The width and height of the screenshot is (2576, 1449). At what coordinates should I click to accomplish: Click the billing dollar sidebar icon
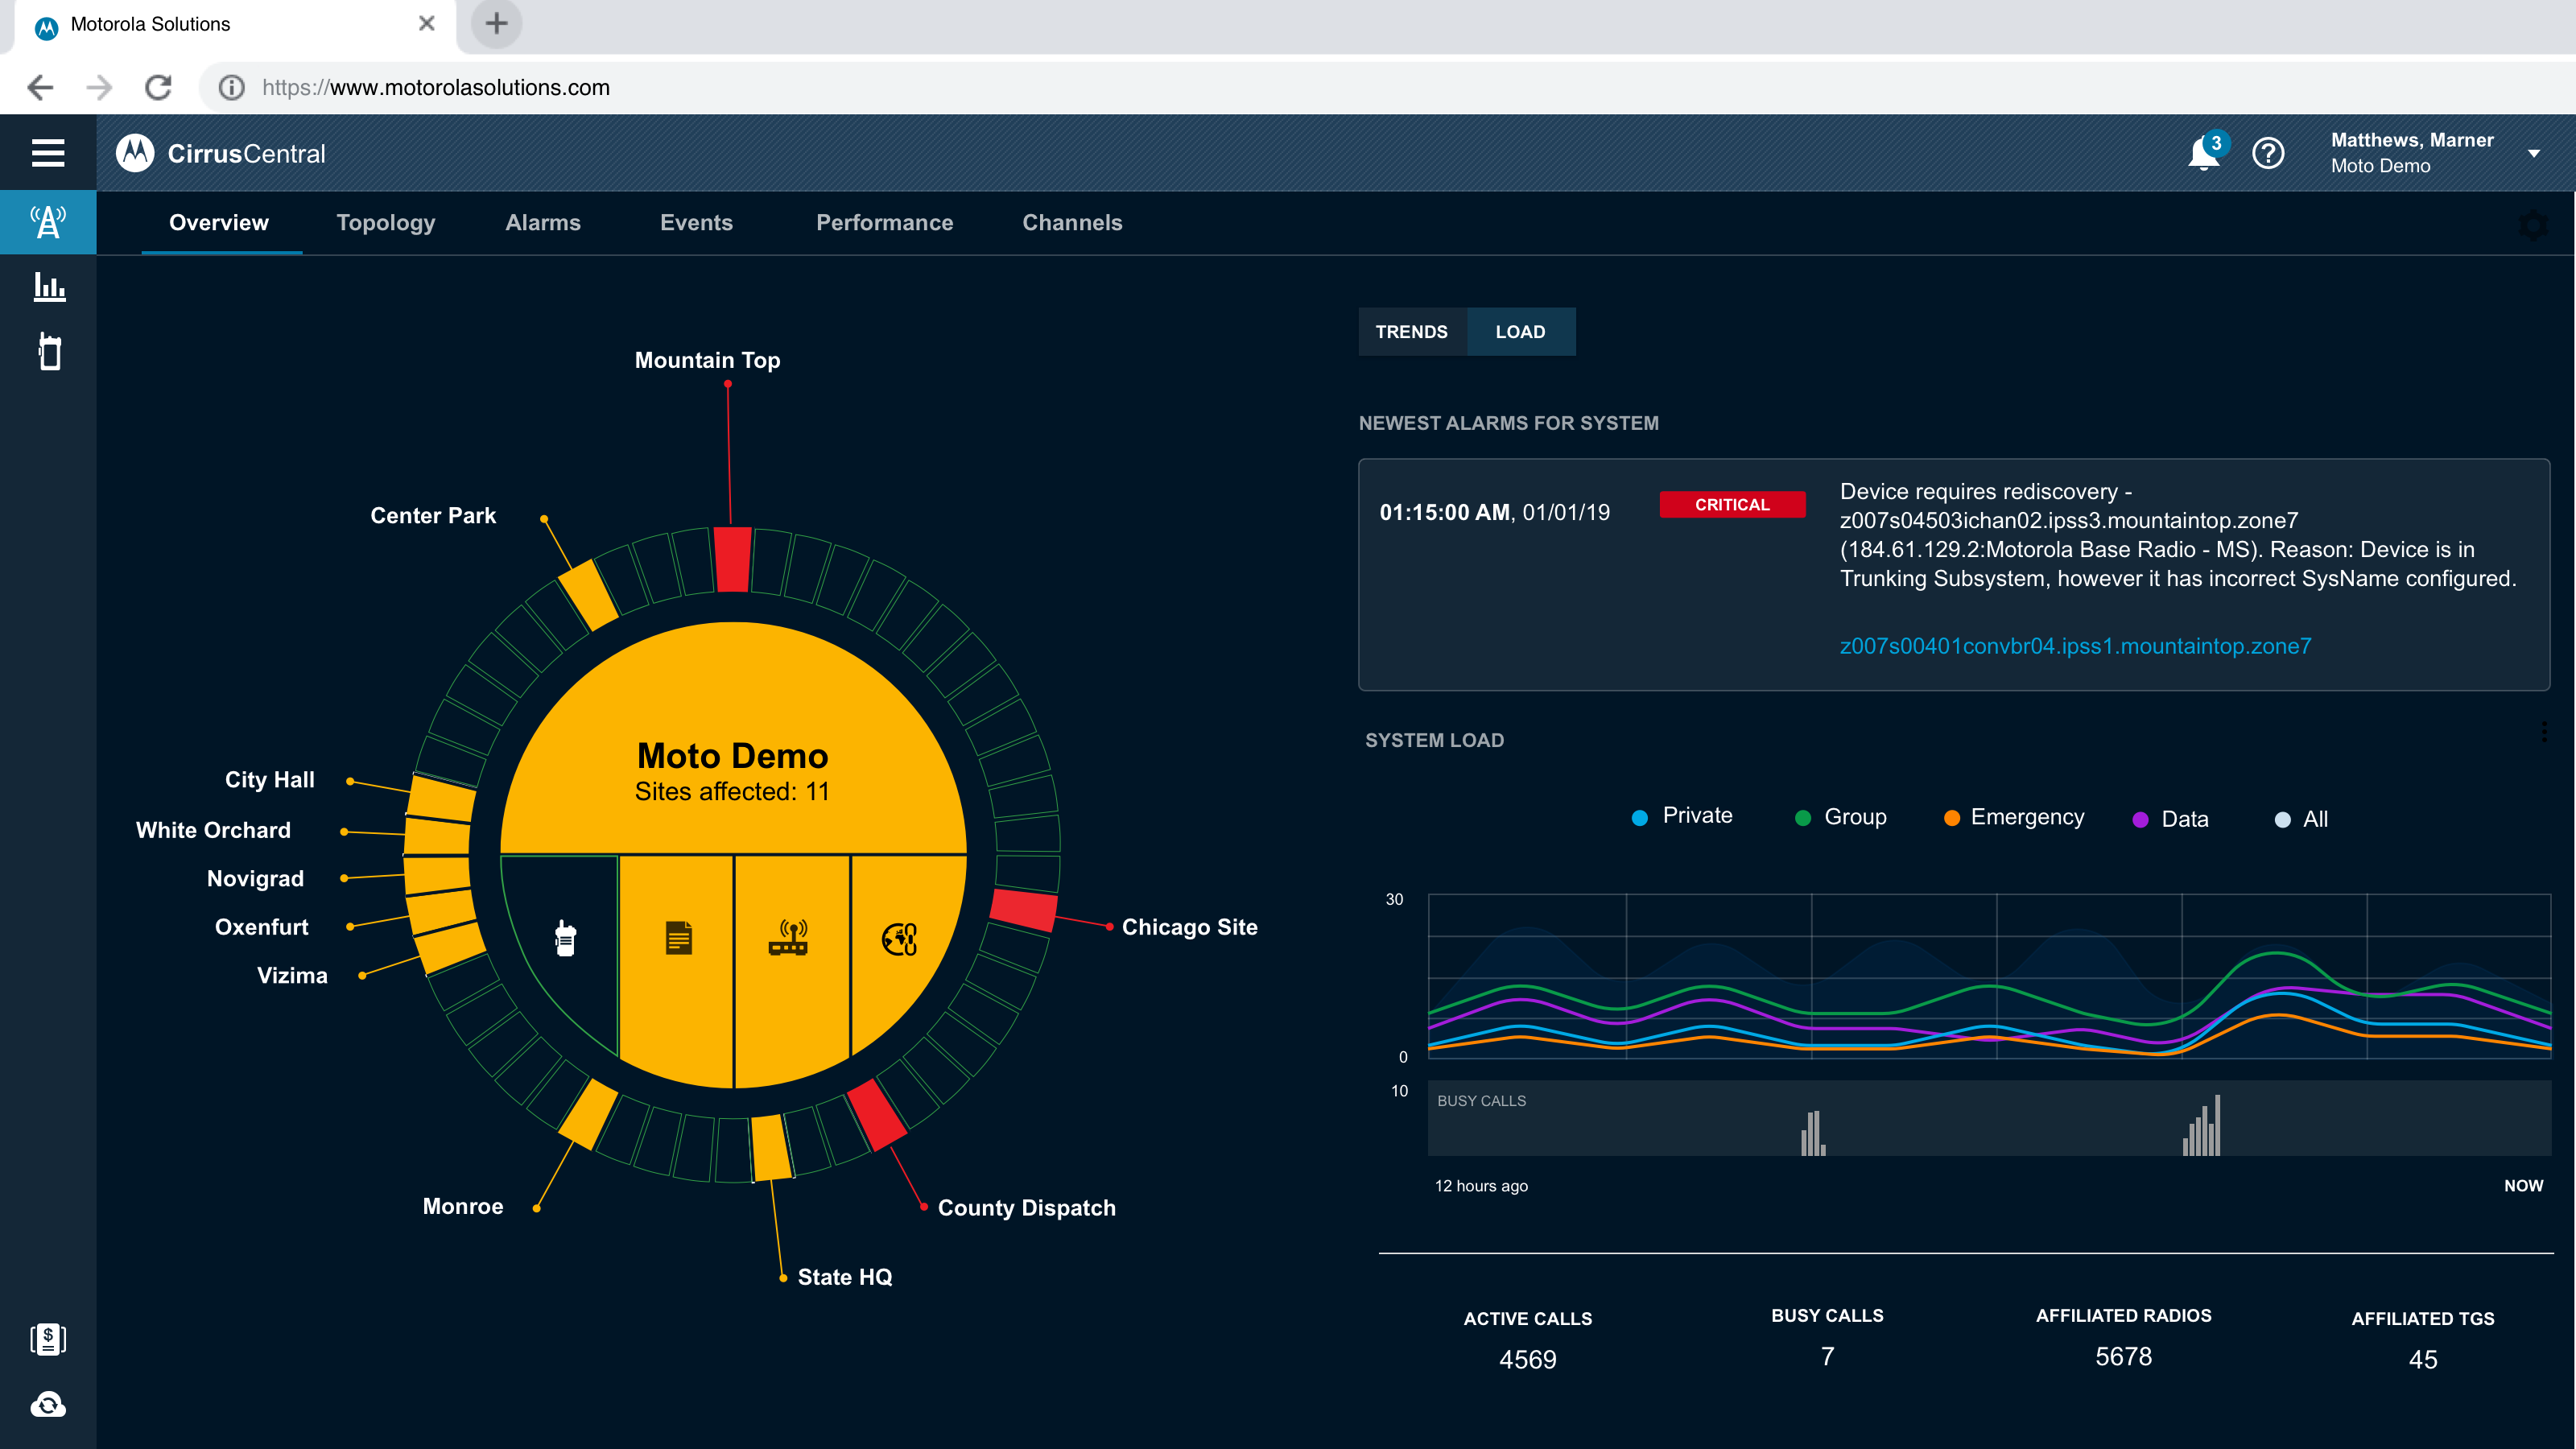pyautogui.click(x=48, y=1339)
